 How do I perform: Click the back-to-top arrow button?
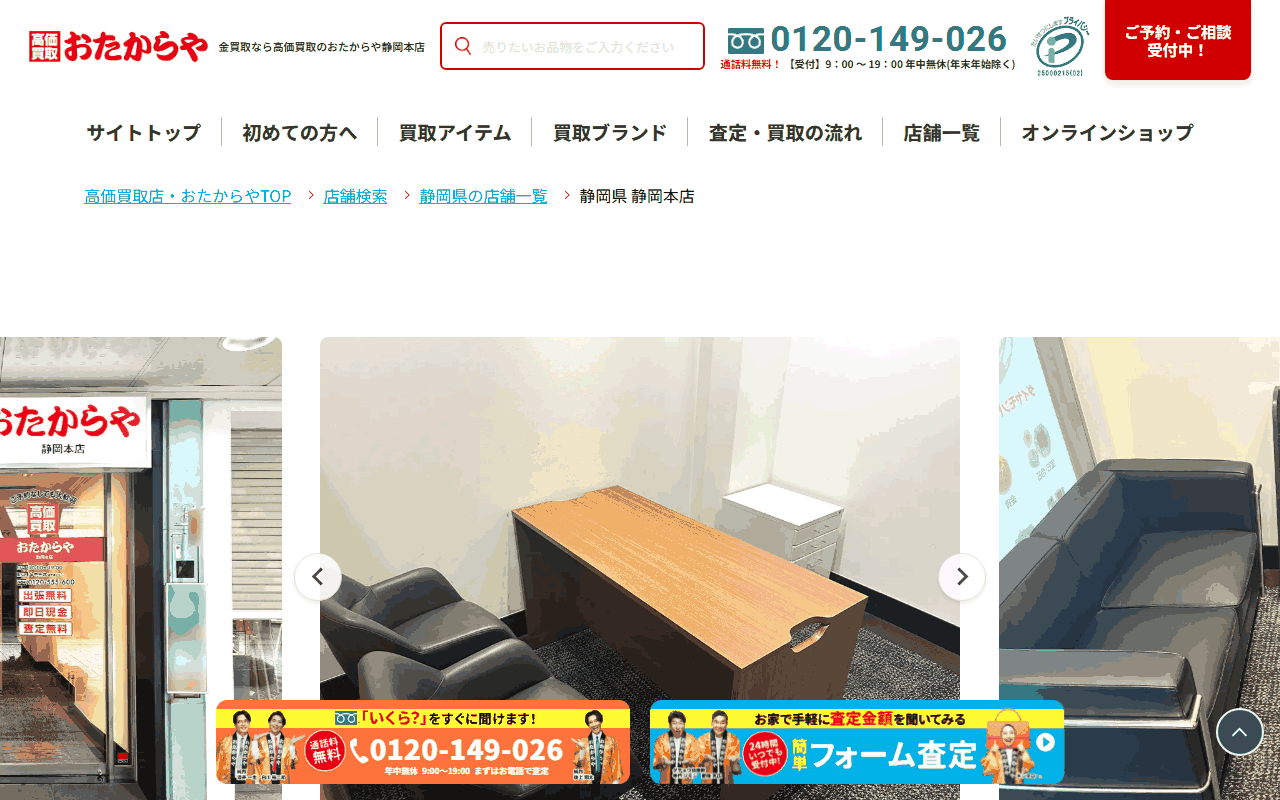(x=1240, y=732)
